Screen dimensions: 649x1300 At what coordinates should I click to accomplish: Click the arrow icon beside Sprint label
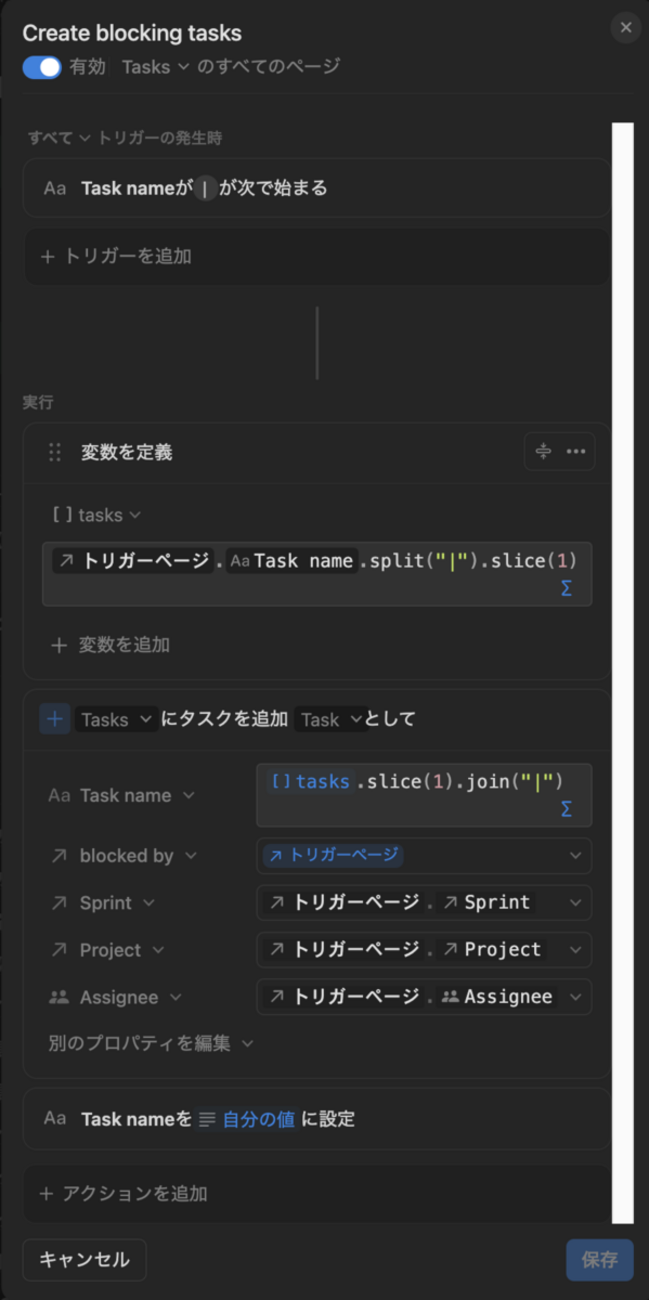click(59, 903)
